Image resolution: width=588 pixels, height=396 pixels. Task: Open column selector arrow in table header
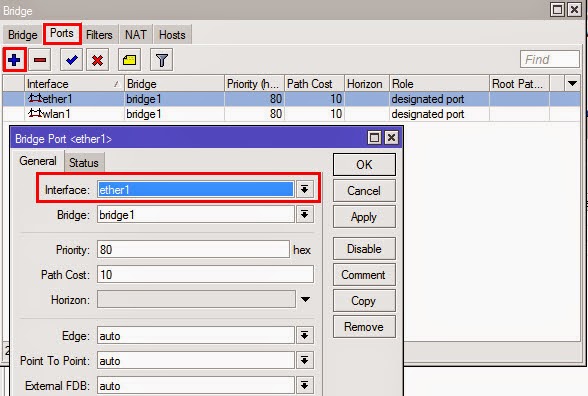tap(572, 83)
